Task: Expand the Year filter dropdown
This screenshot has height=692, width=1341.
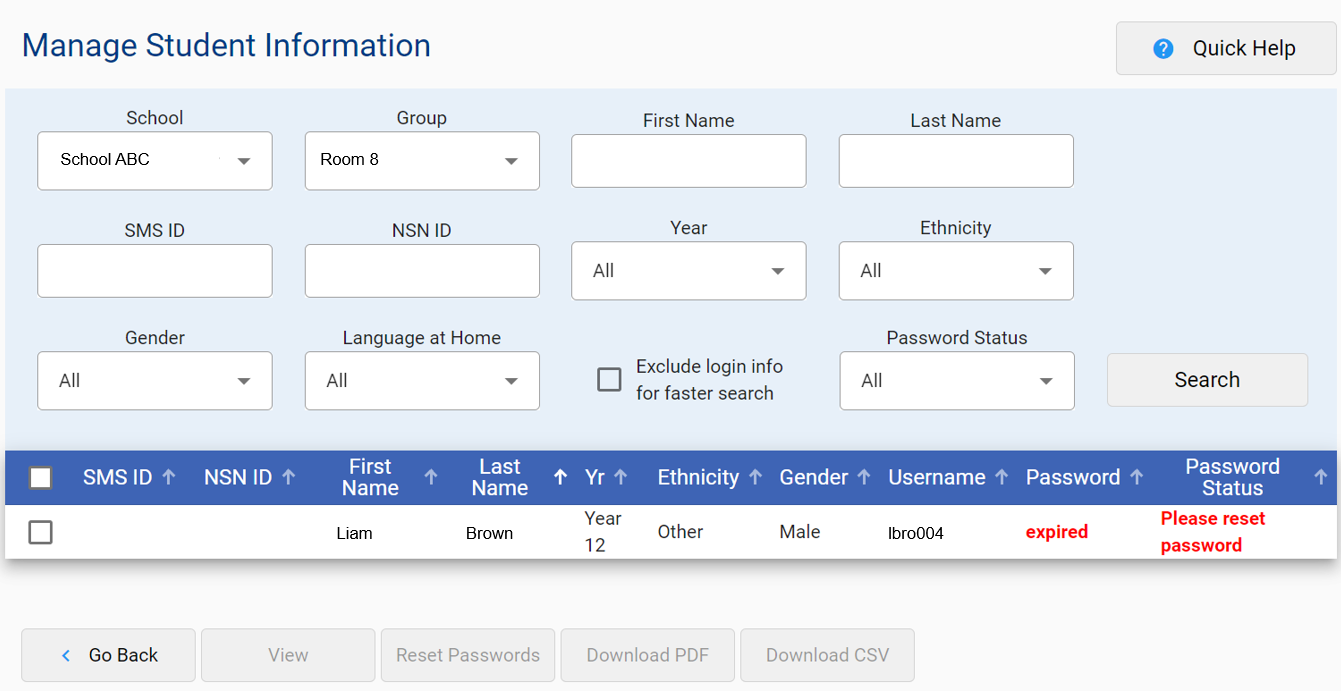Action: tap(688, 270)
